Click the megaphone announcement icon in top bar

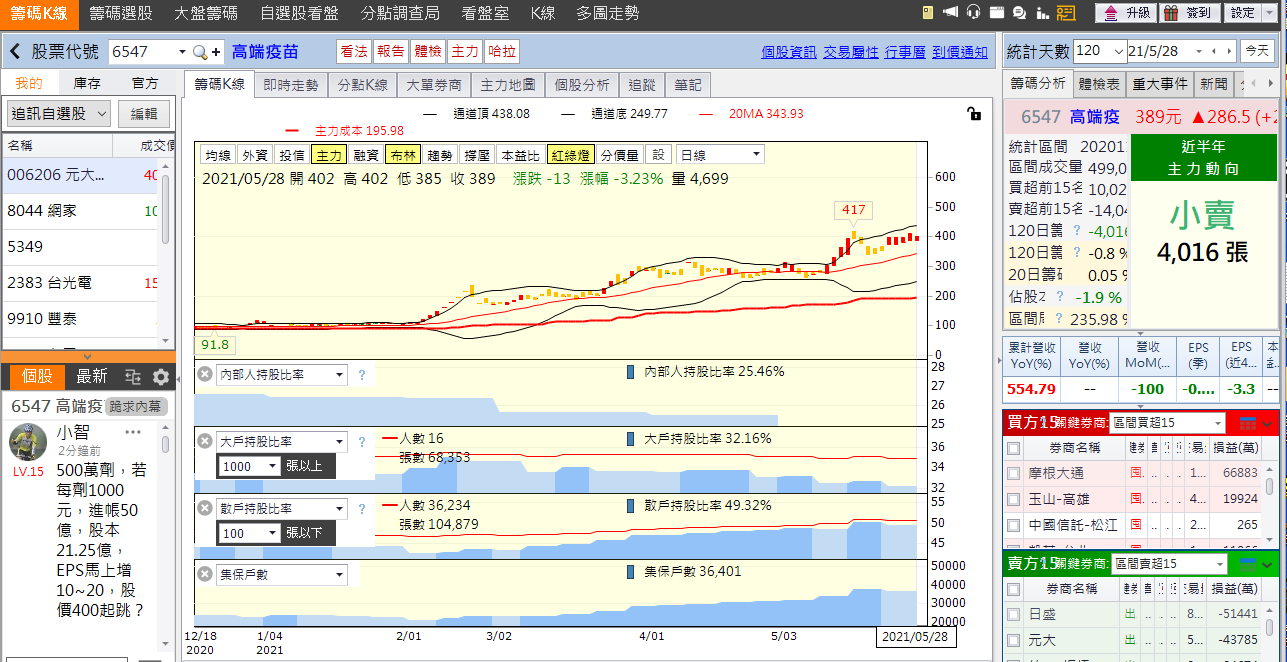[x=950, y=13]
